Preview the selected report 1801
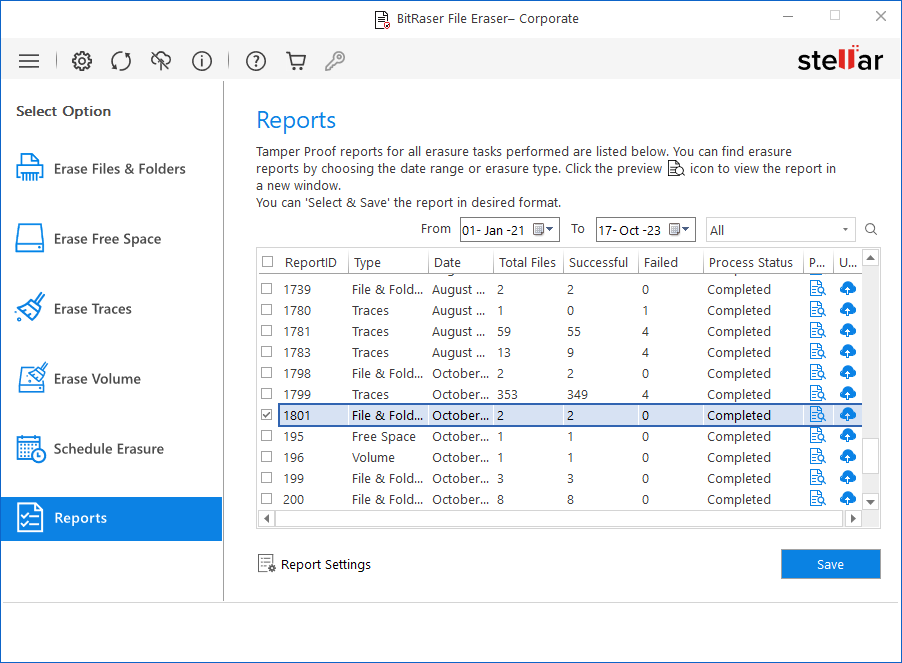The image size is (902, 663). [x=817, y=415]
